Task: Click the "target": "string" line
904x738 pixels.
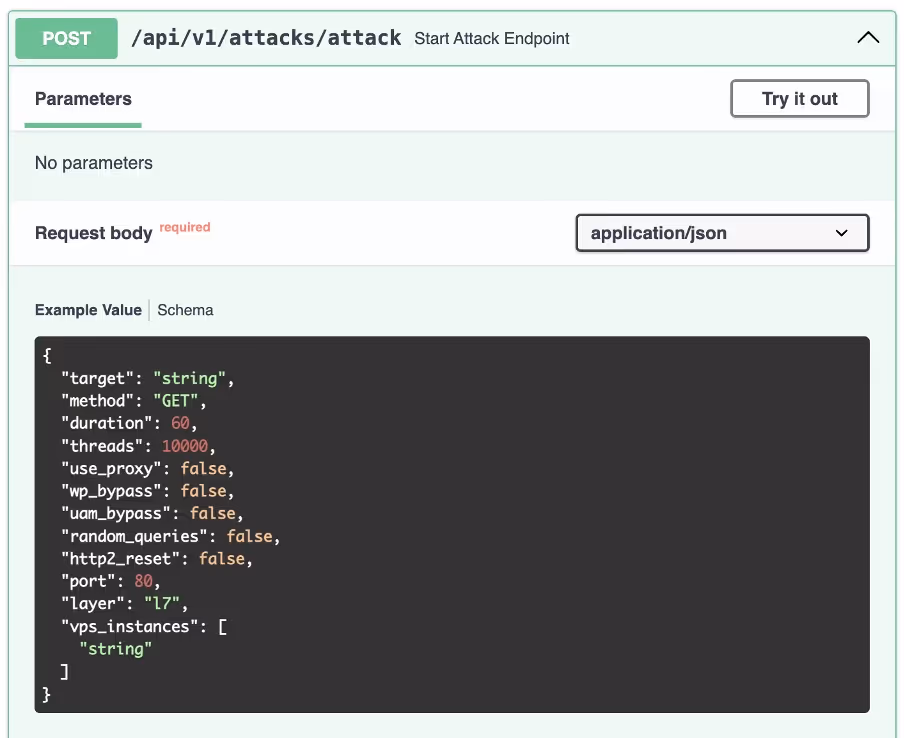Action: [x=148, y=379]
